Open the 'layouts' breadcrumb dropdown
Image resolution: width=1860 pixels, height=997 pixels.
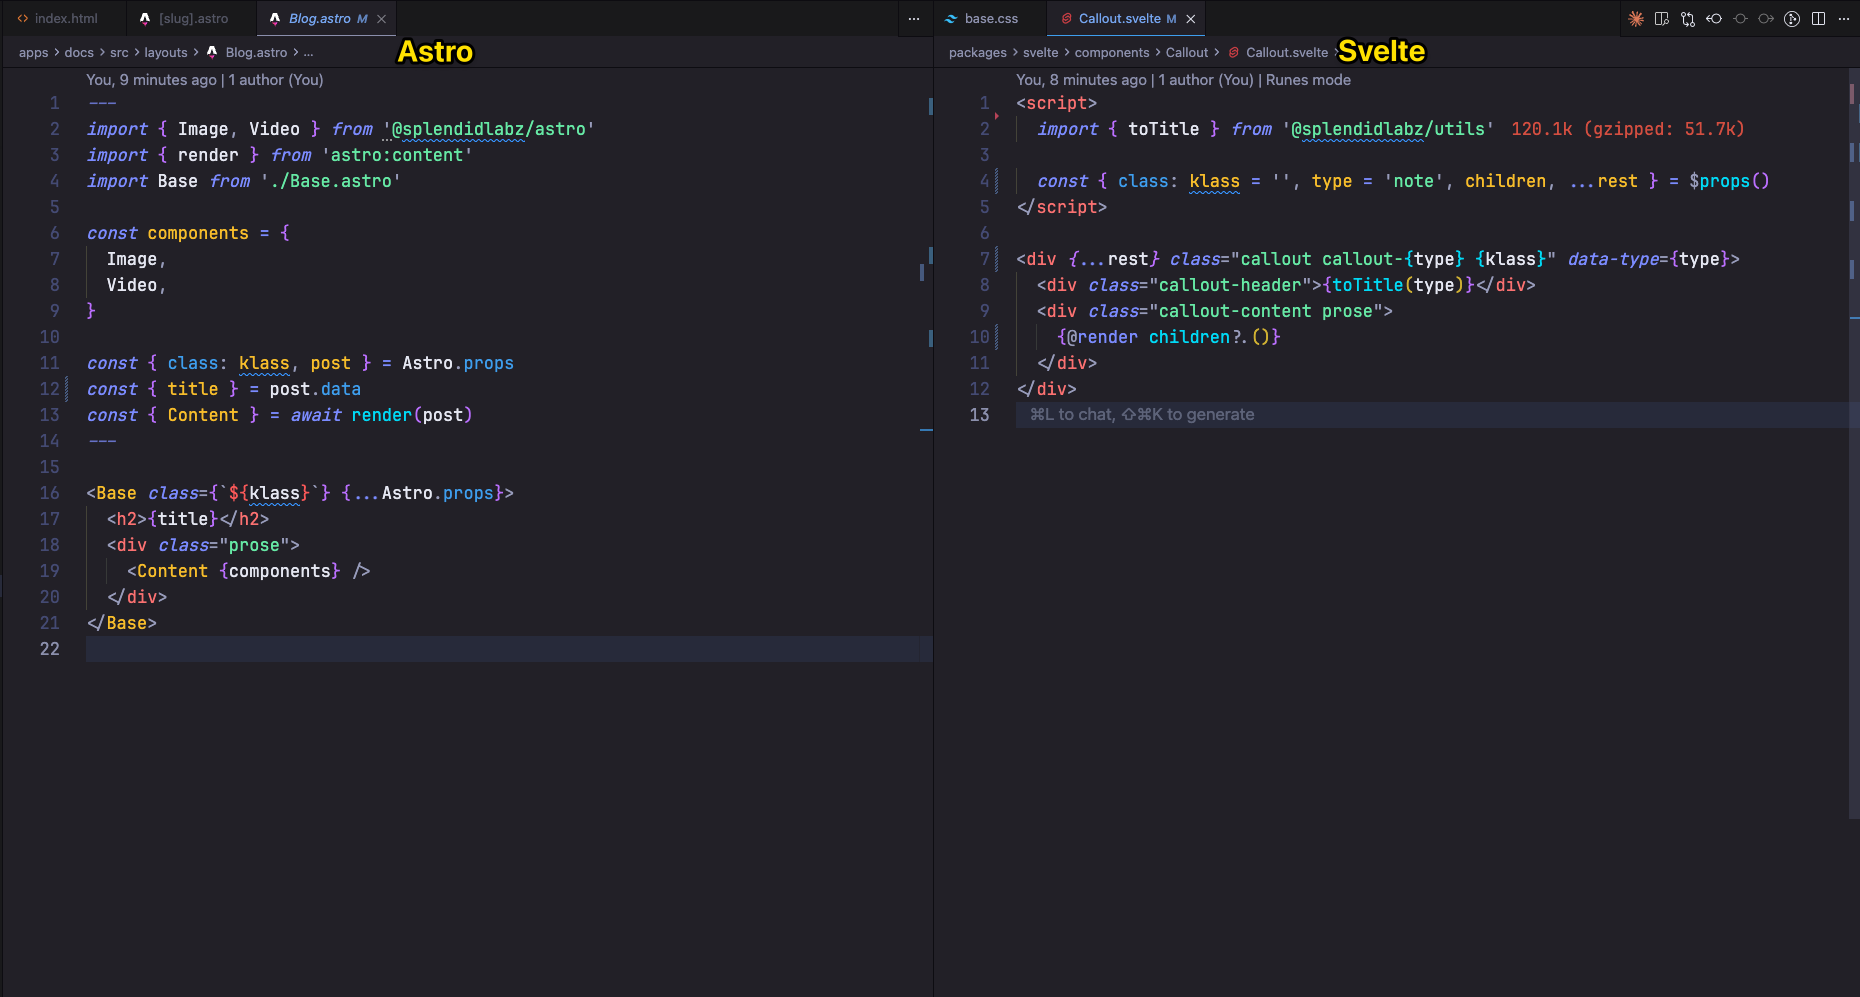click(166, 52)
